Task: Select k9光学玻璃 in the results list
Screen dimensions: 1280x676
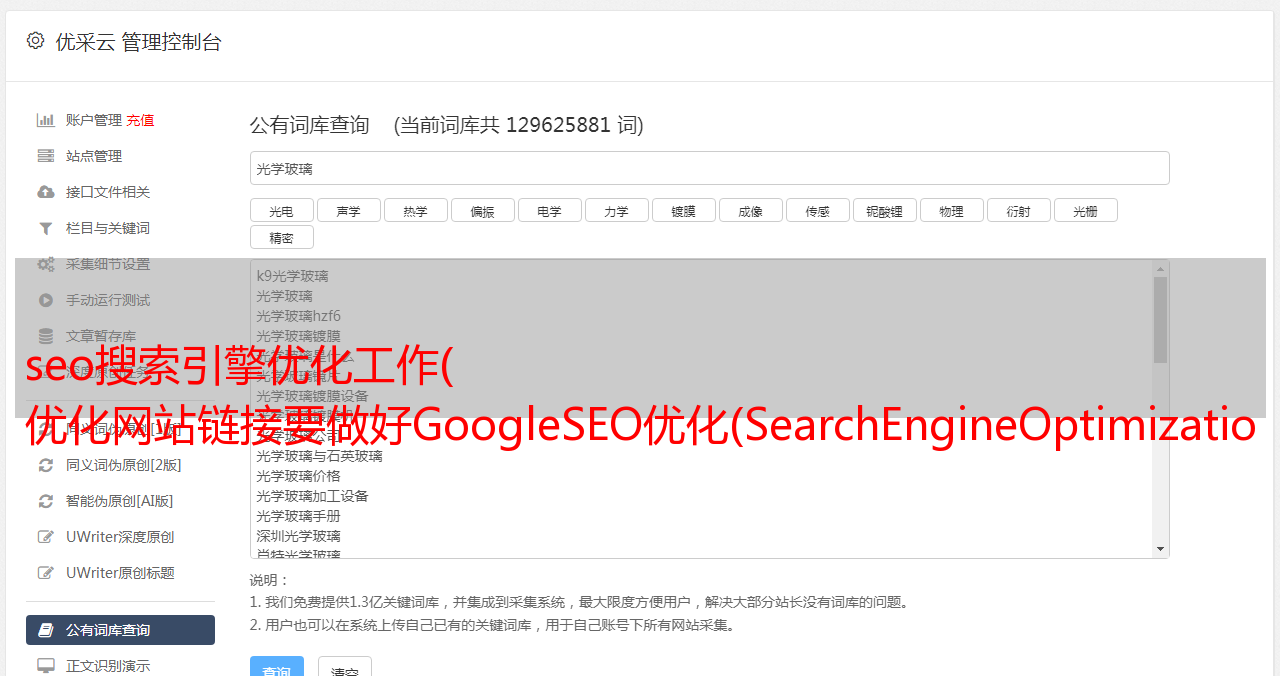Action: pos(292,276)
